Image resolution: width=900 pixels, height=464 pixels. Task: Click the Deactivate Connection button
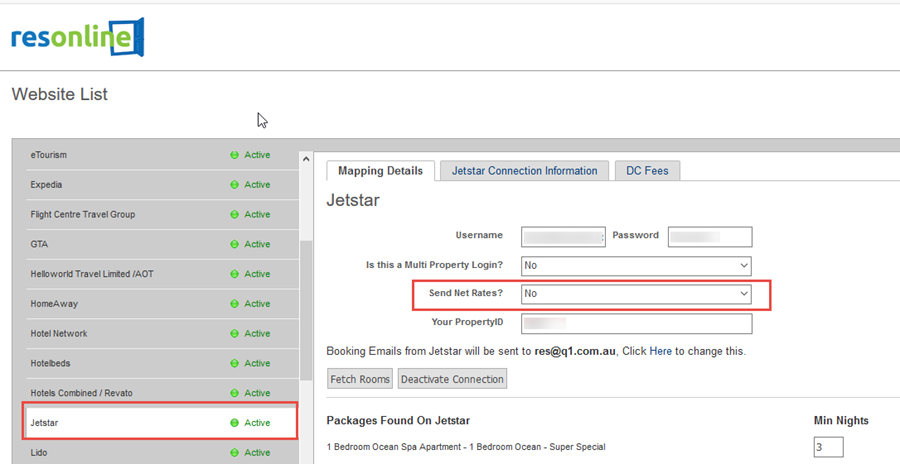(452, 379)
